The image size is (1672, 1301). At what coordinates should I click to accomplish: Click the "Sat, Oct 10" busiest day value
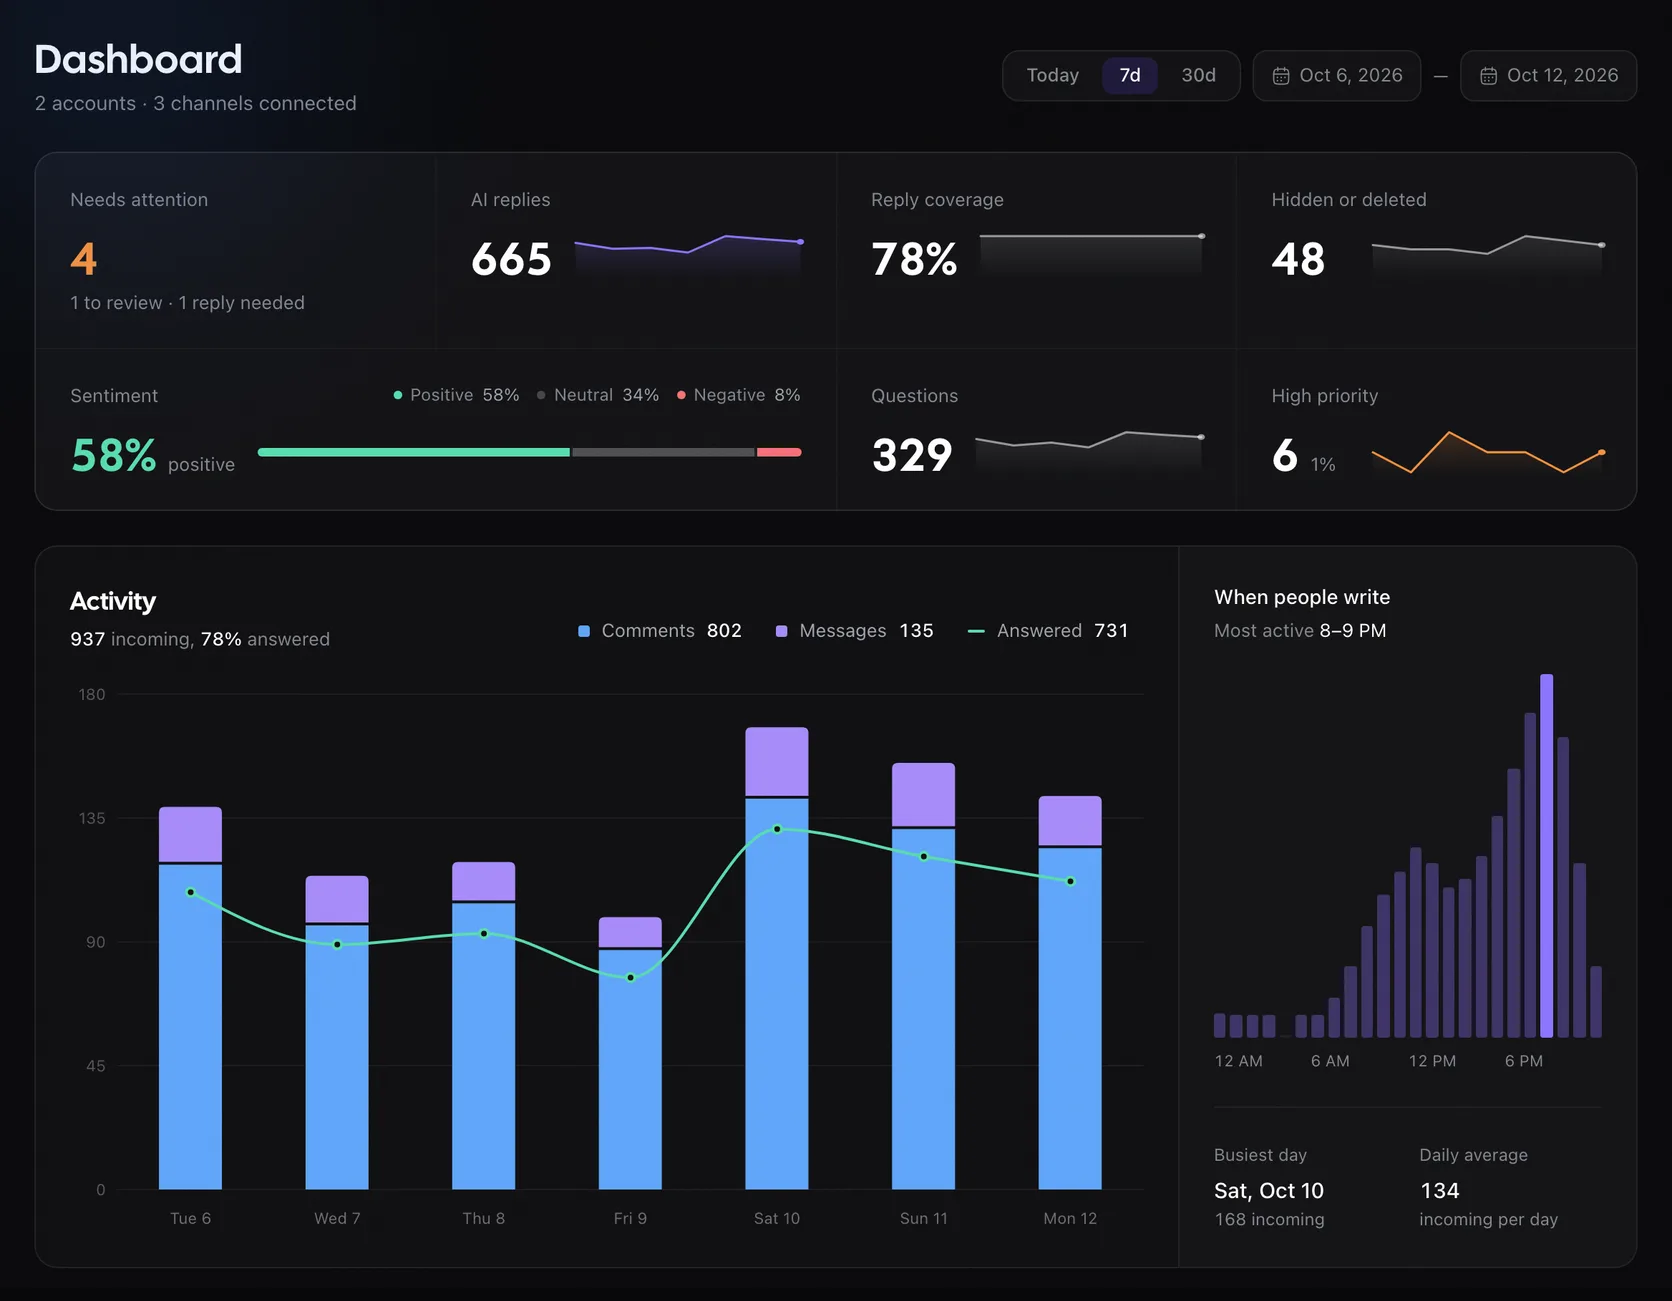click(1269, 1191)
